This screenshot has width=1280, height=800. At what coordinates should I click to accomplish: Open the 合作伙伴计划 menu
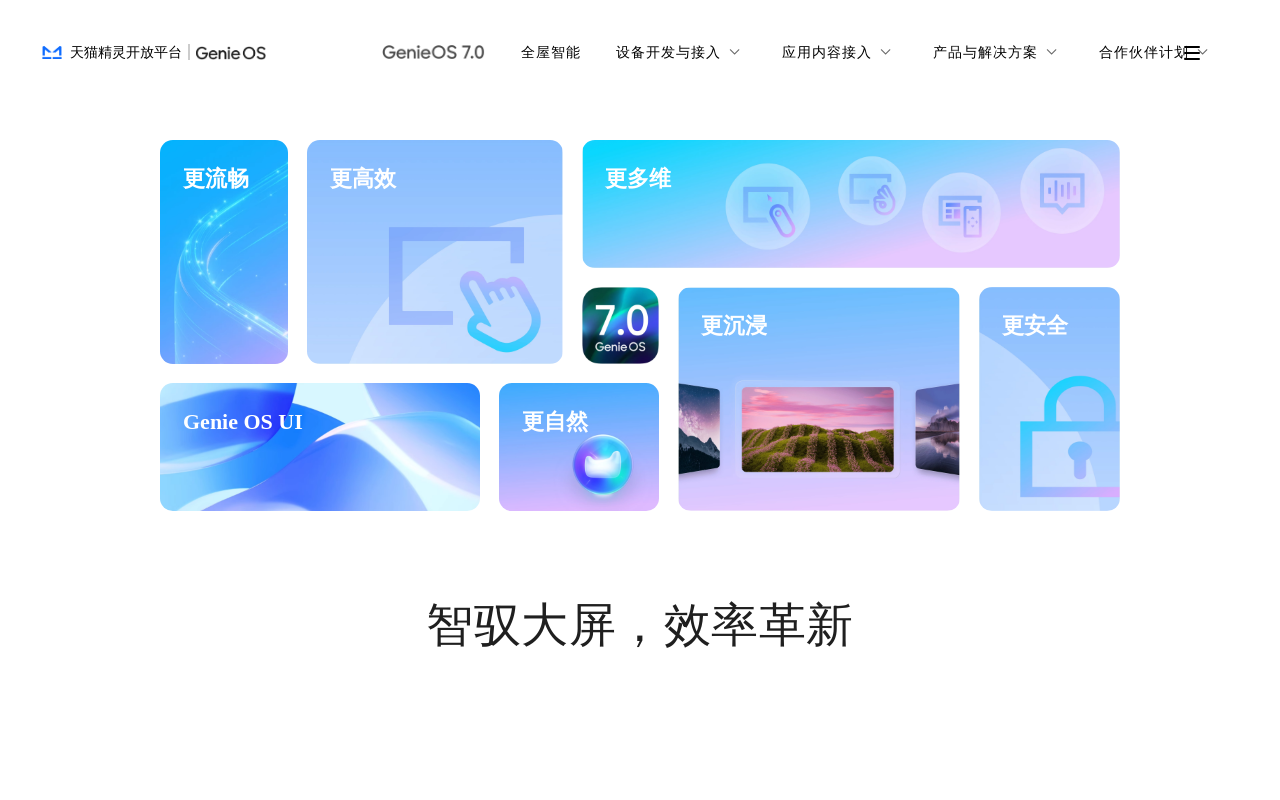1141,52
